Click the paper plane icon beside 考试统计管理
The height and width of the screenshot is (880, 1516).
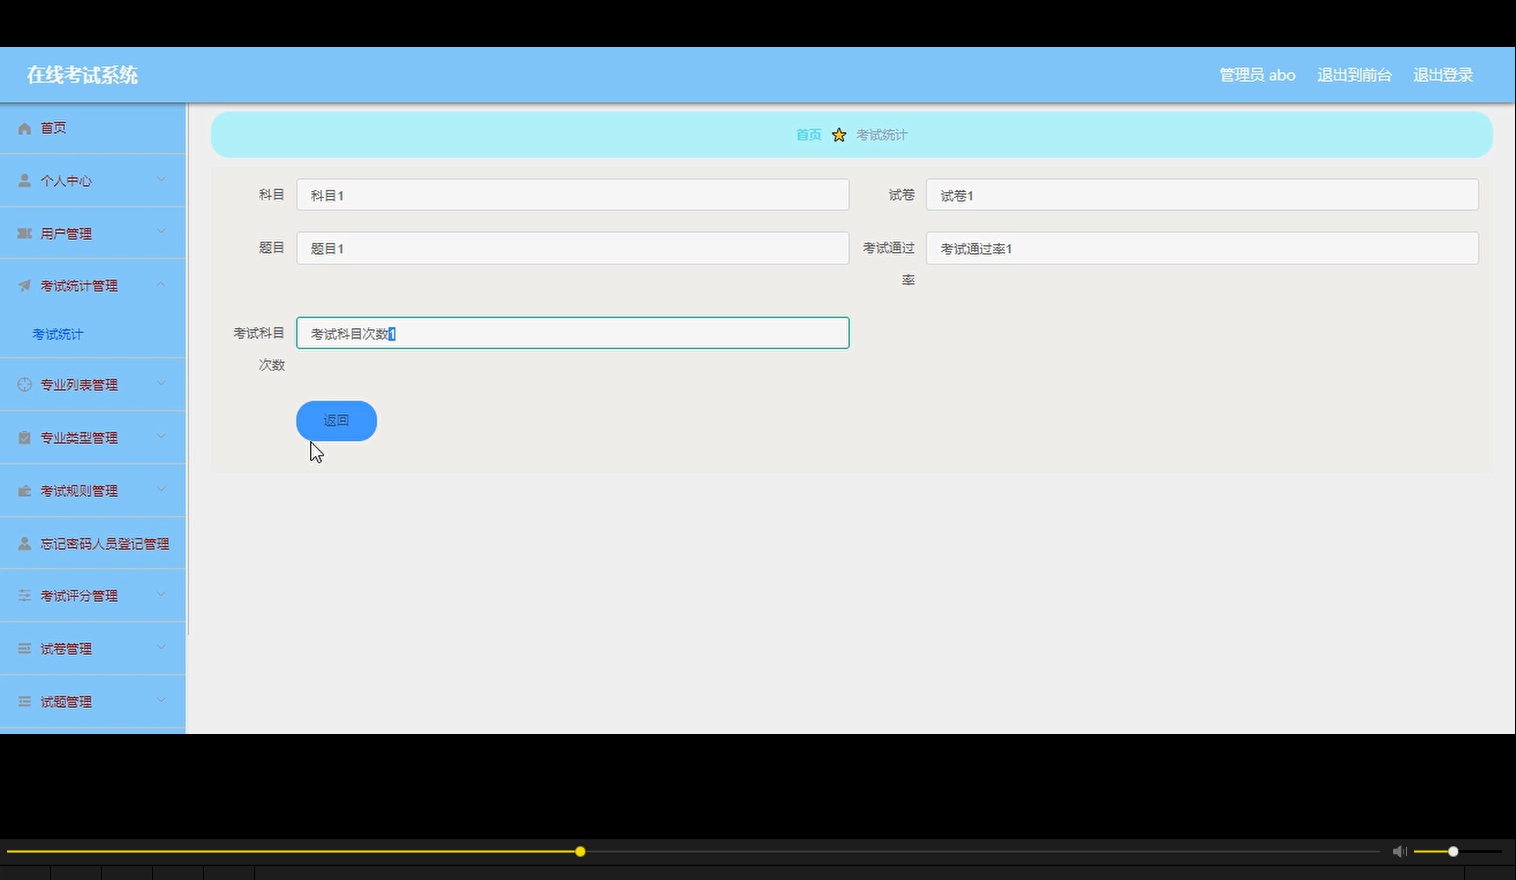[x=25, y=286]
